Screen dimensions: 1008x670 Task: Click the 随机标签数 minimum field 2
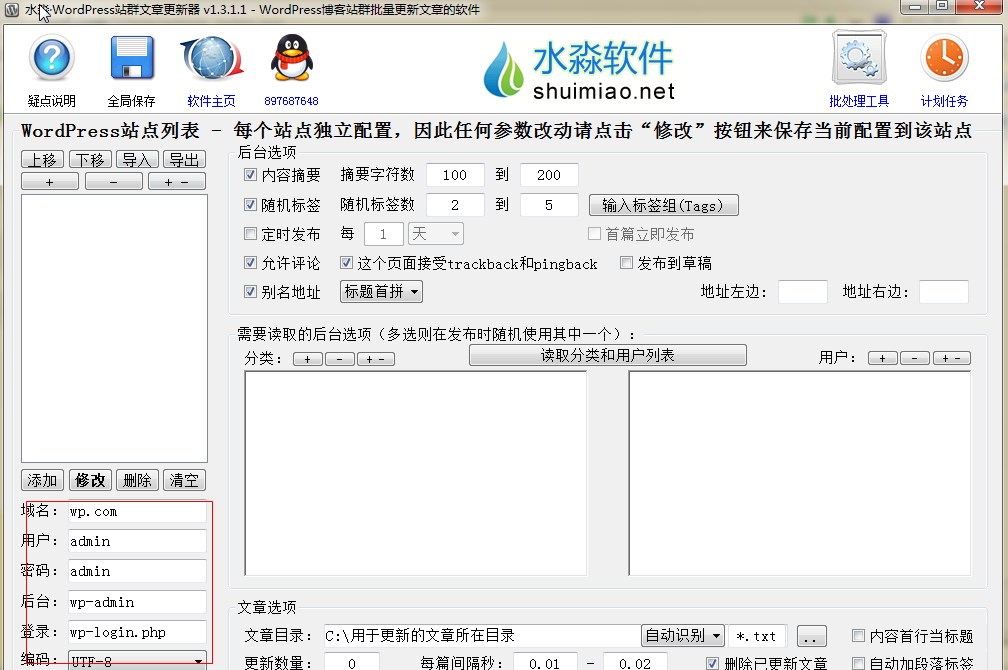coord(454,205)
